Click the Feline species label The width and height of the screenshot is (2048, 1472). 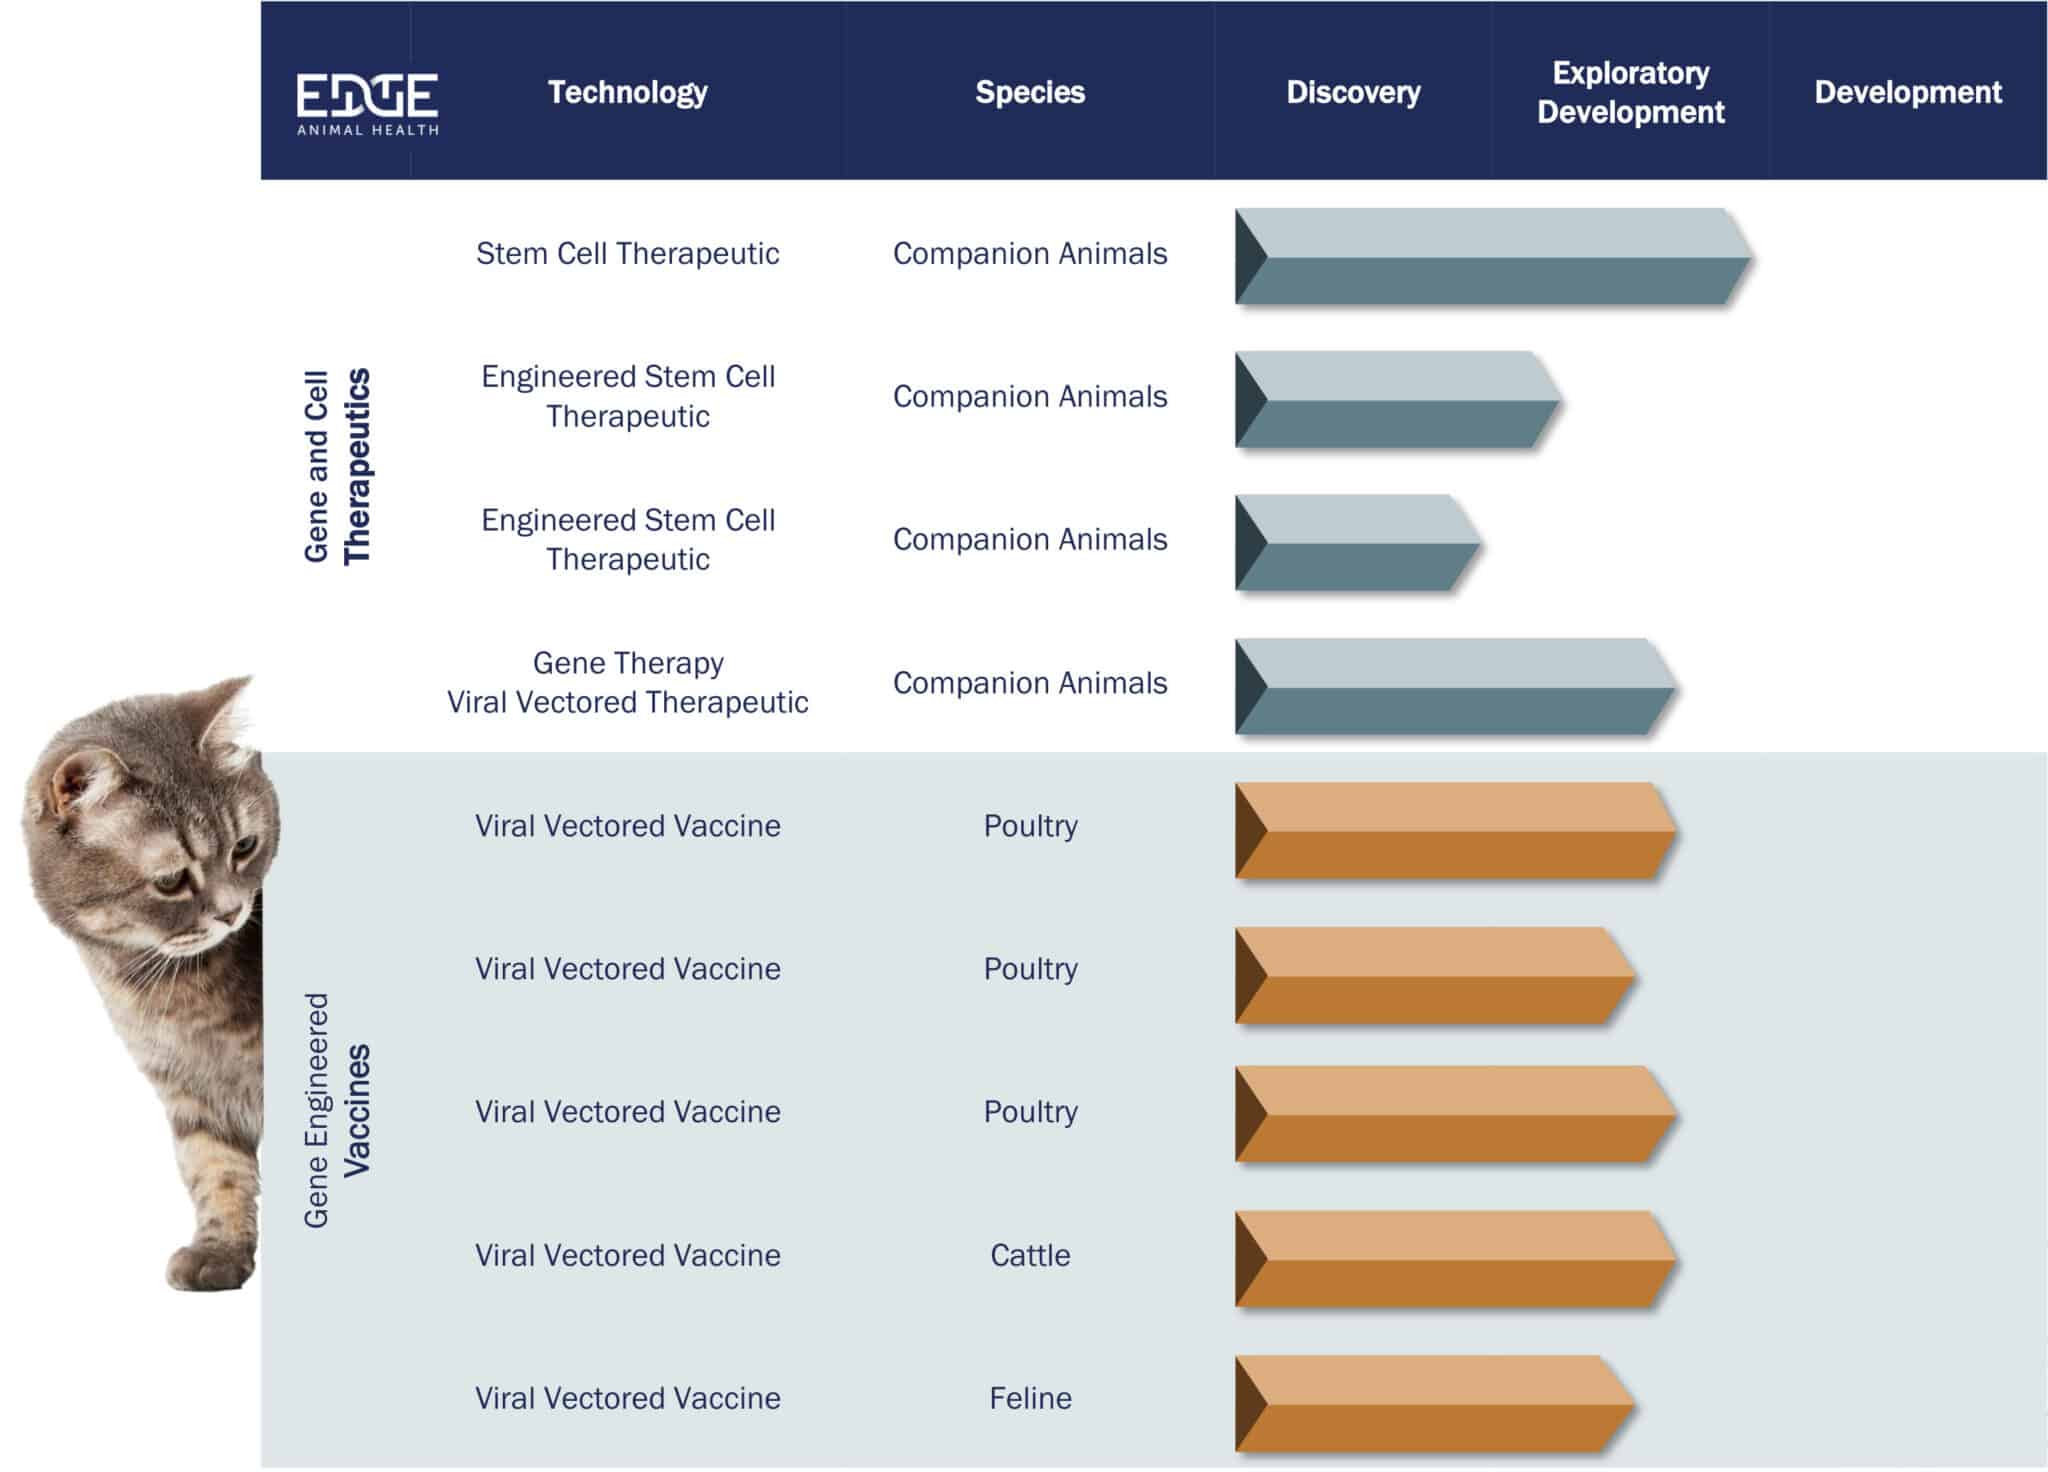[1030, 1398]
